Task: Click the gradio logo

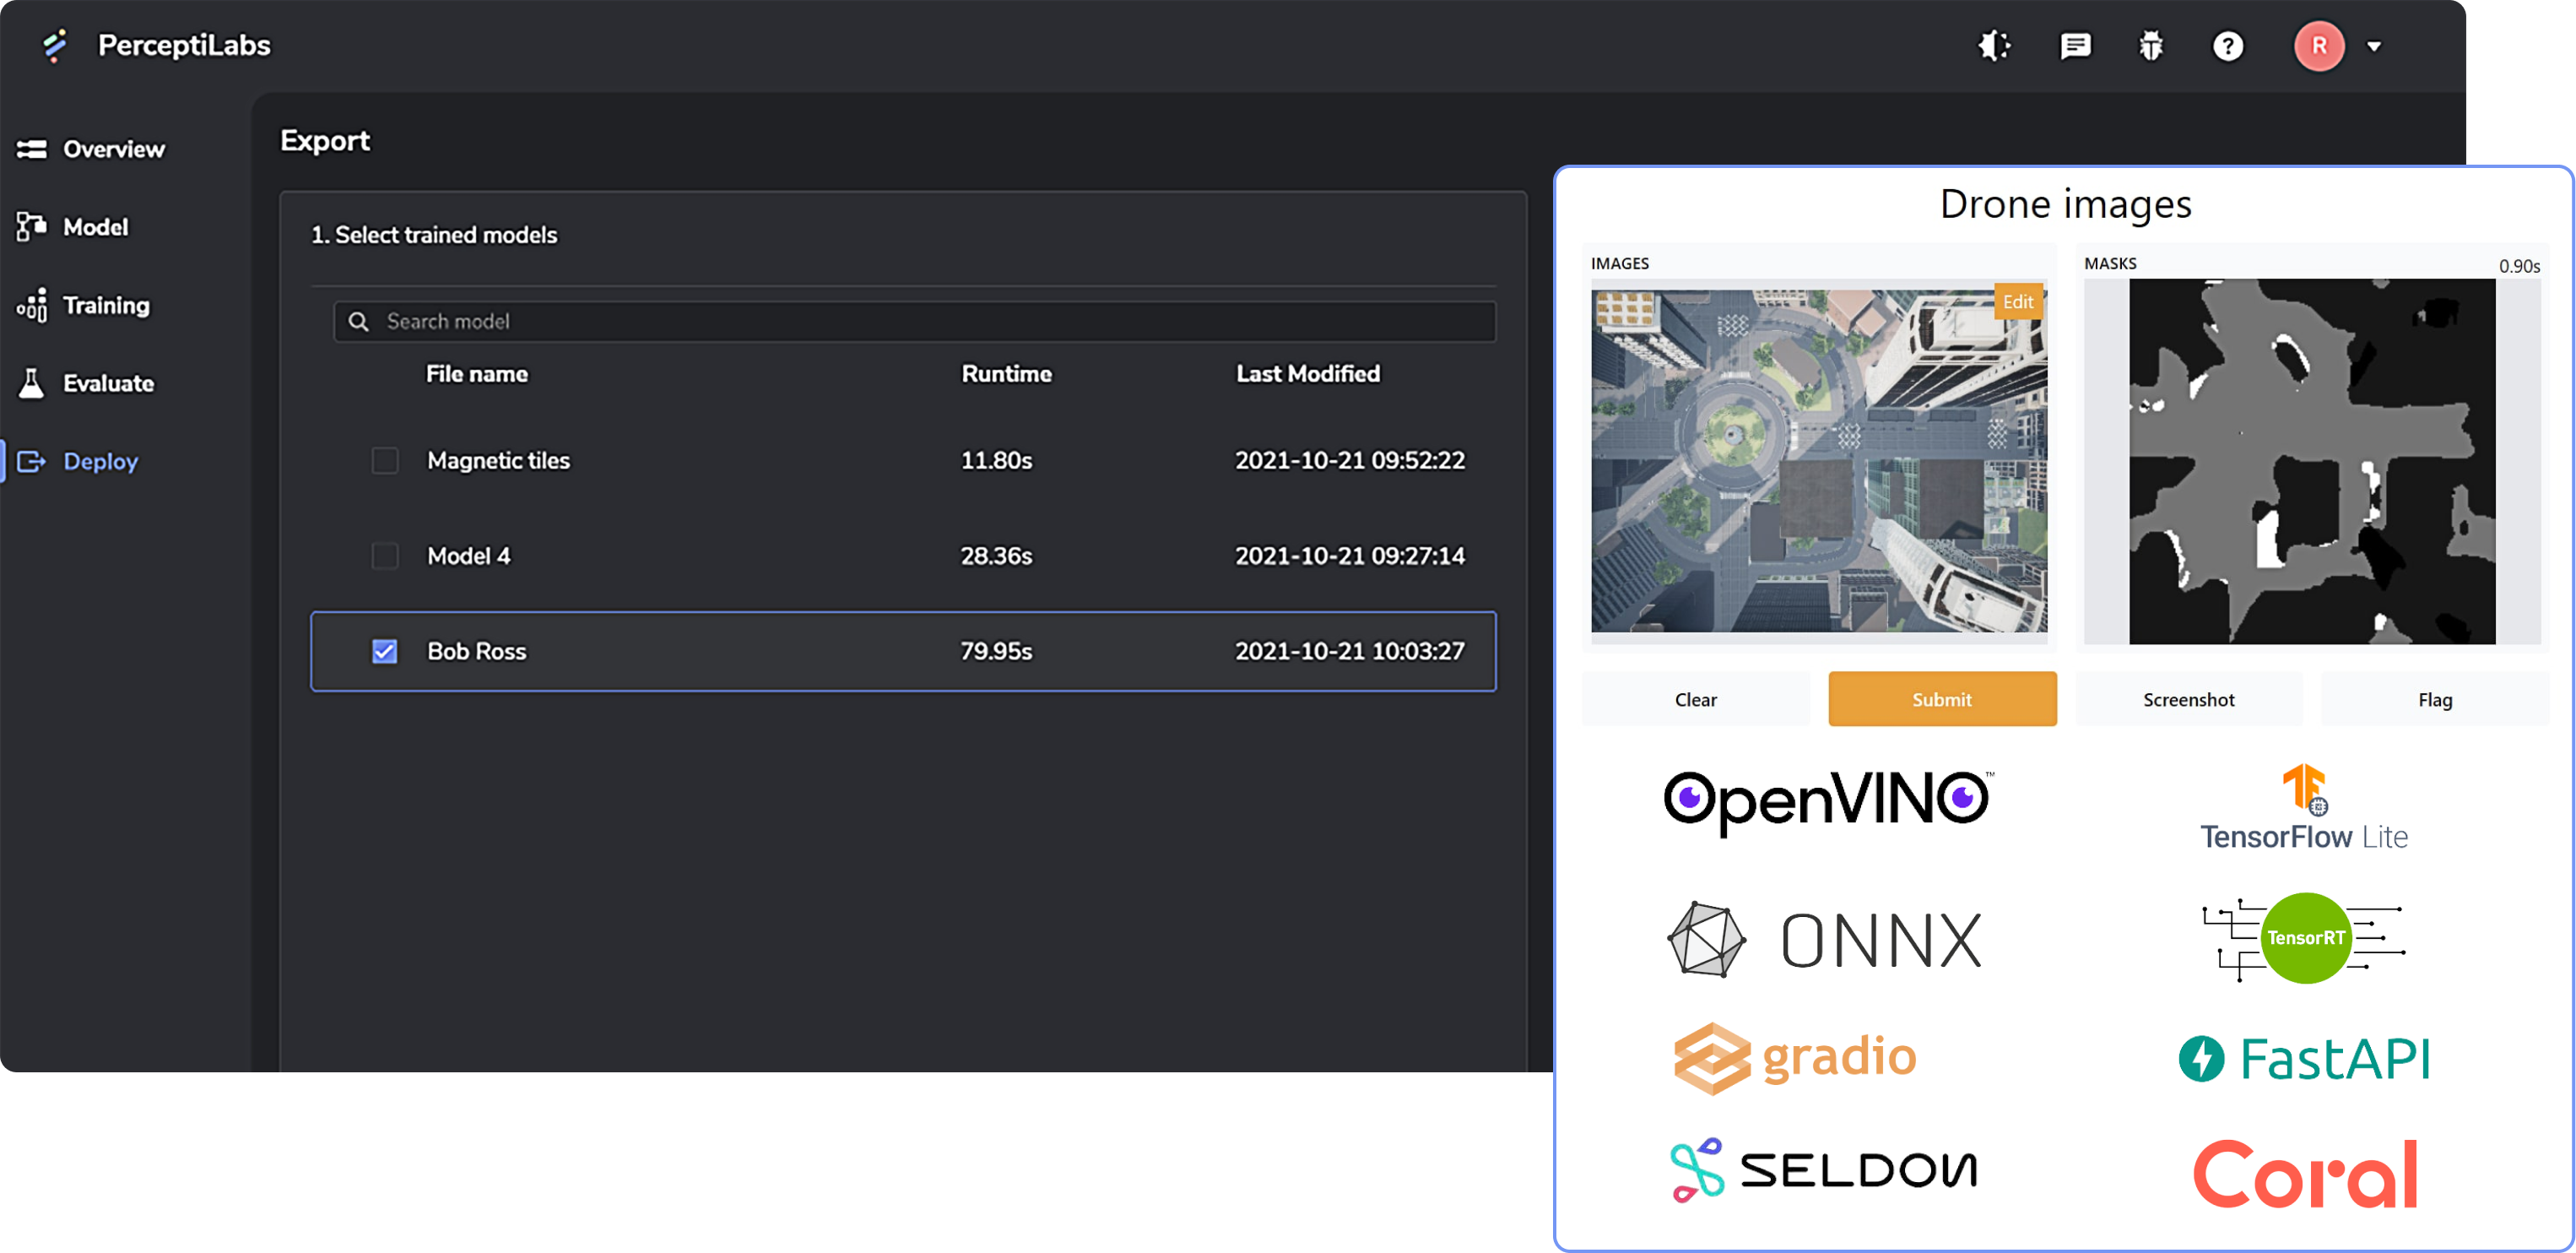Action: coord(1795,1058)
